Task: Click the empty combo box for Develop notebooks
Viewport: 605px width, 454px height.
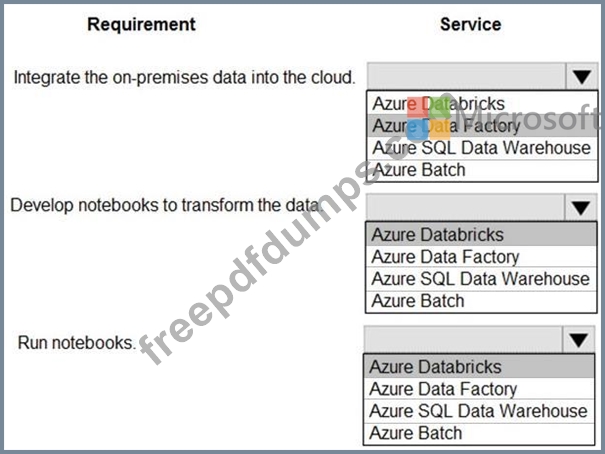Action: click(465, 208)
